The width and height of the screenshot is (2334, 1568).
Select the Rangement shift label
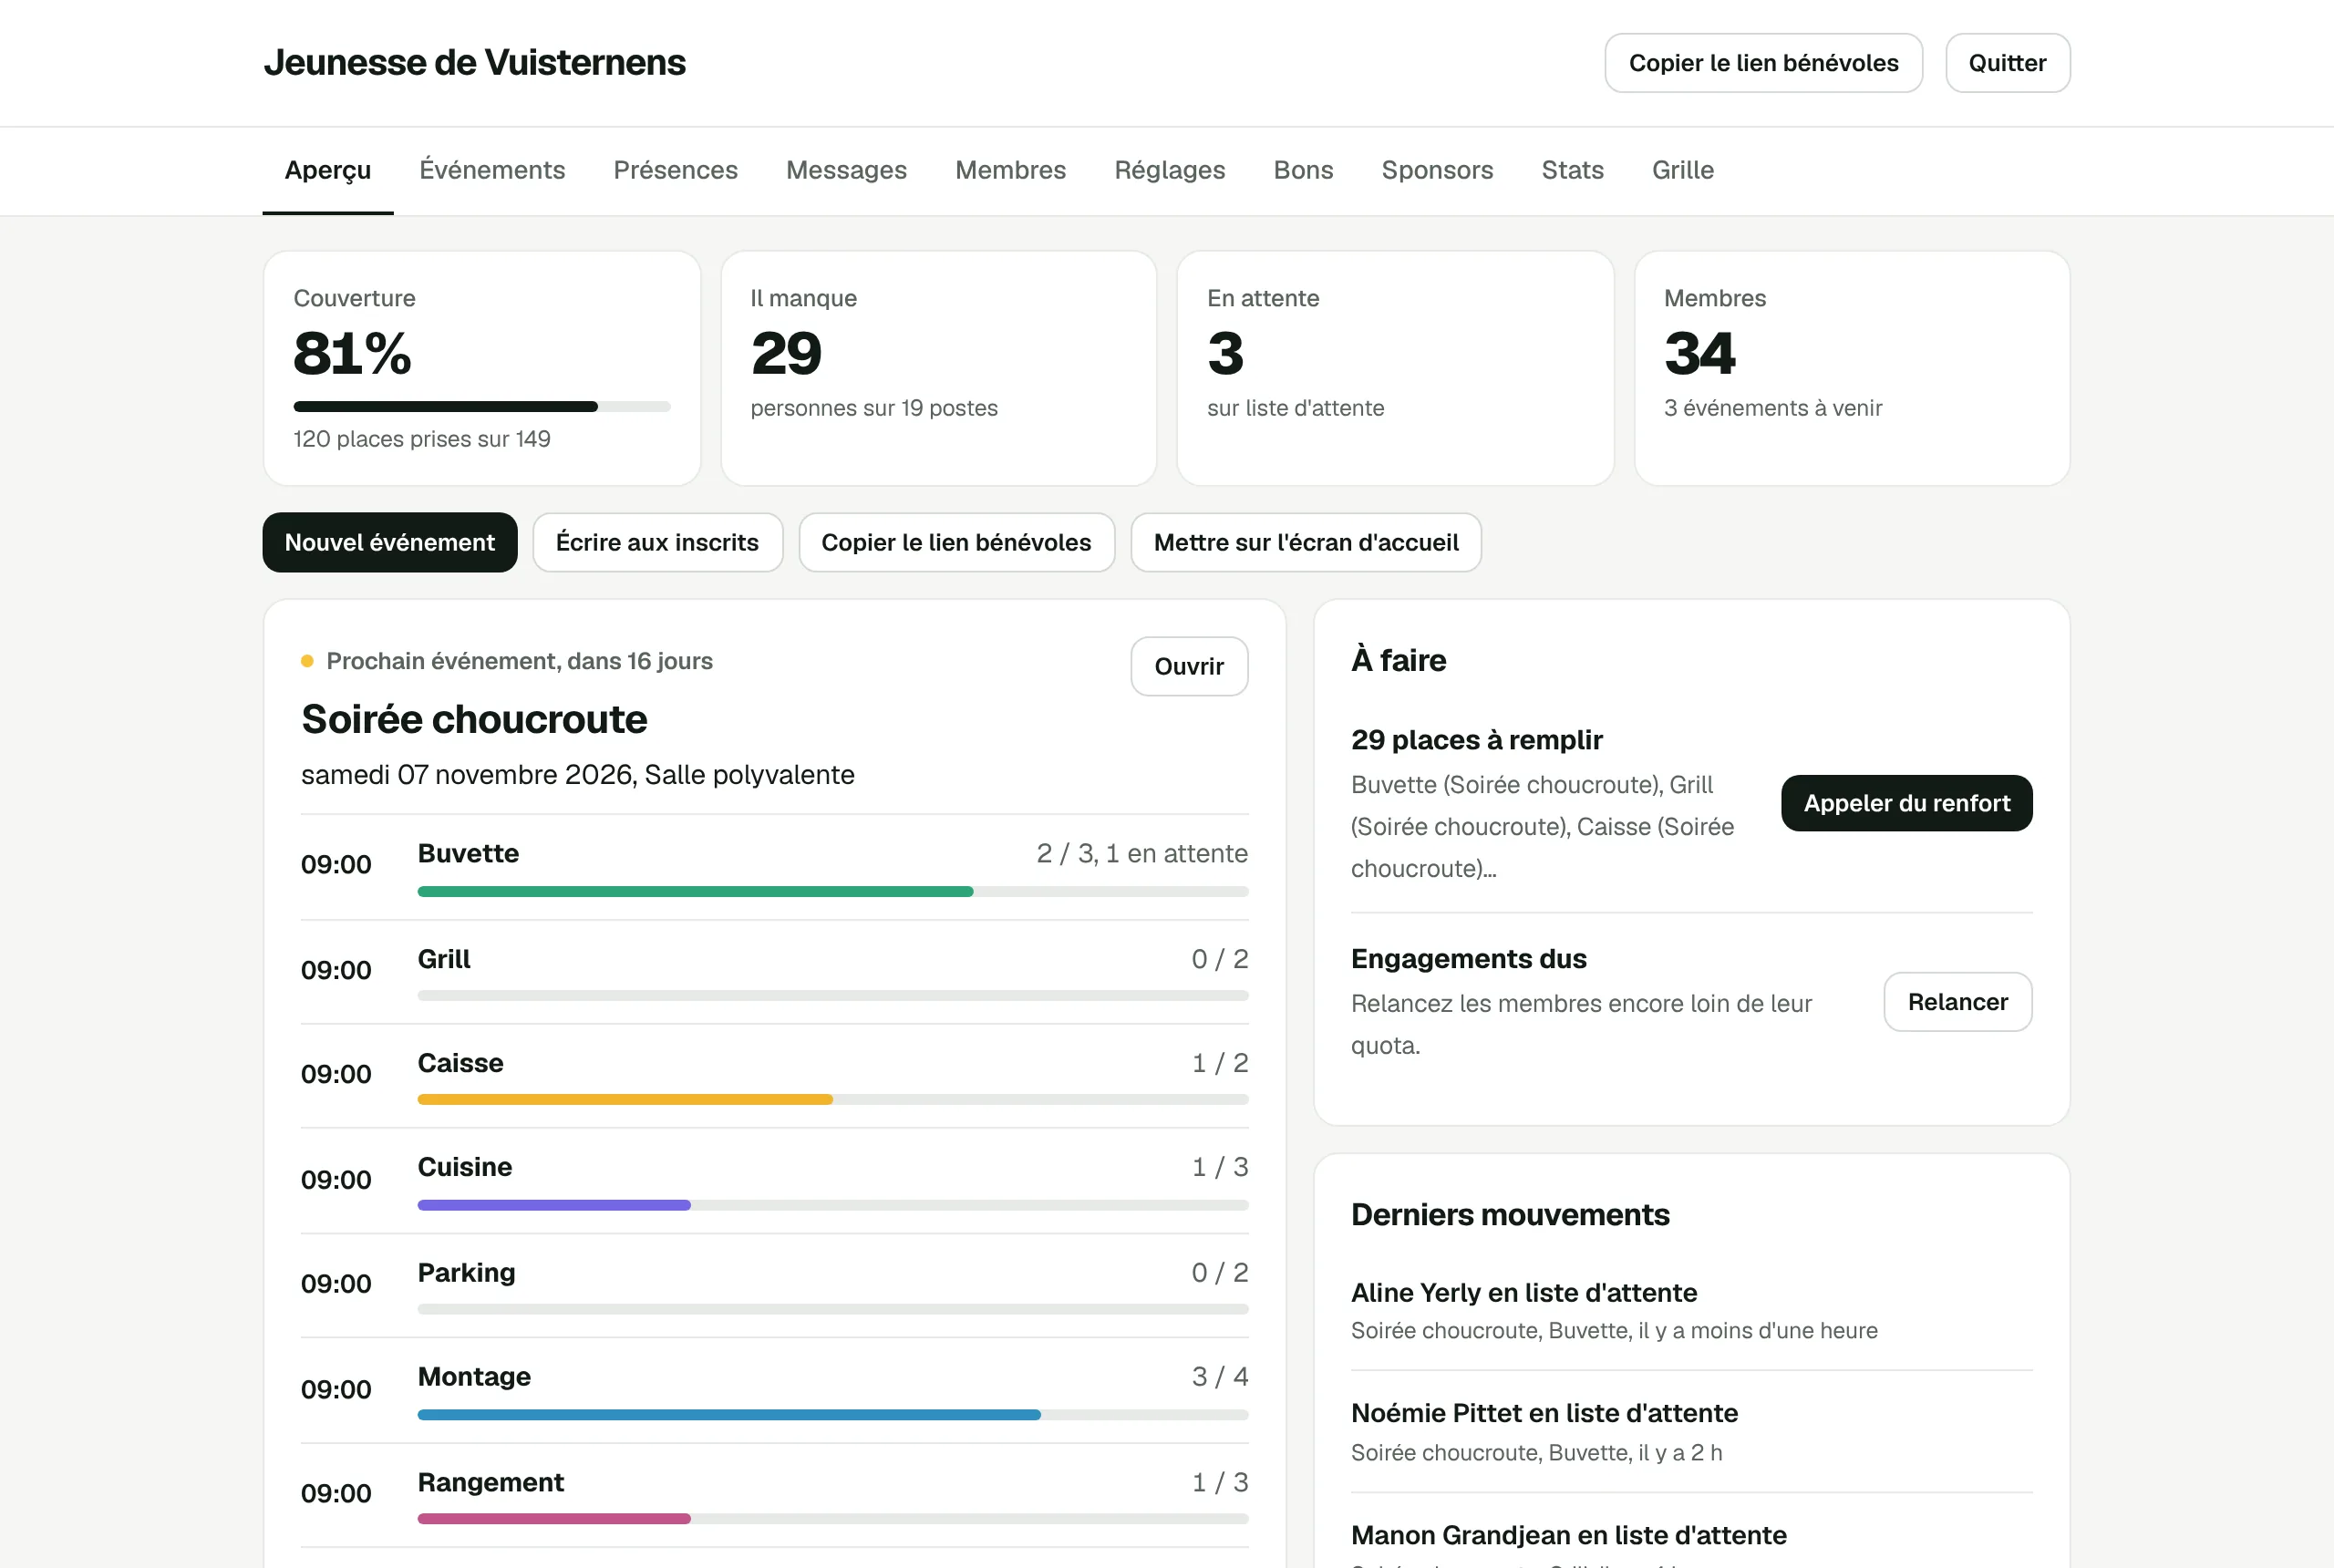491,1482
